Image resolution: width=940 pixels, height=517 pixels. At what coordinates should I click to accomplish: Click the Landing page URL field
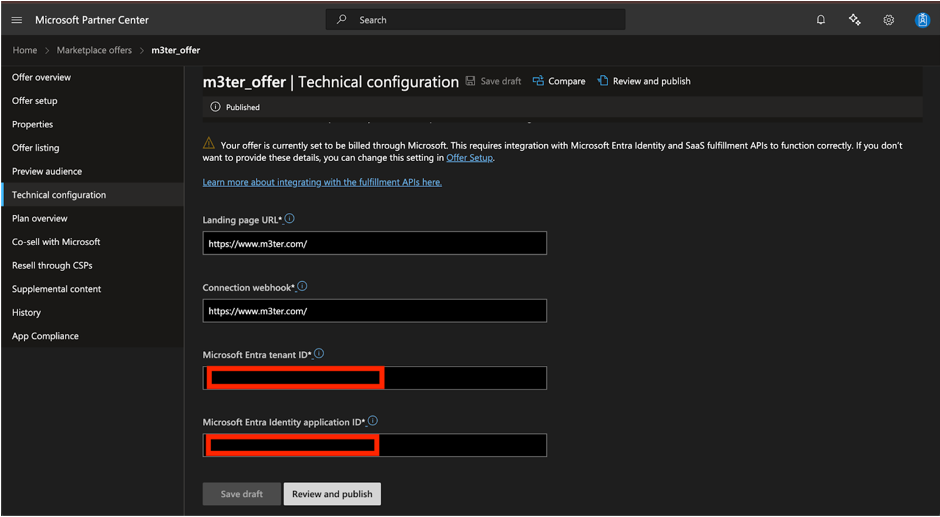375,243
